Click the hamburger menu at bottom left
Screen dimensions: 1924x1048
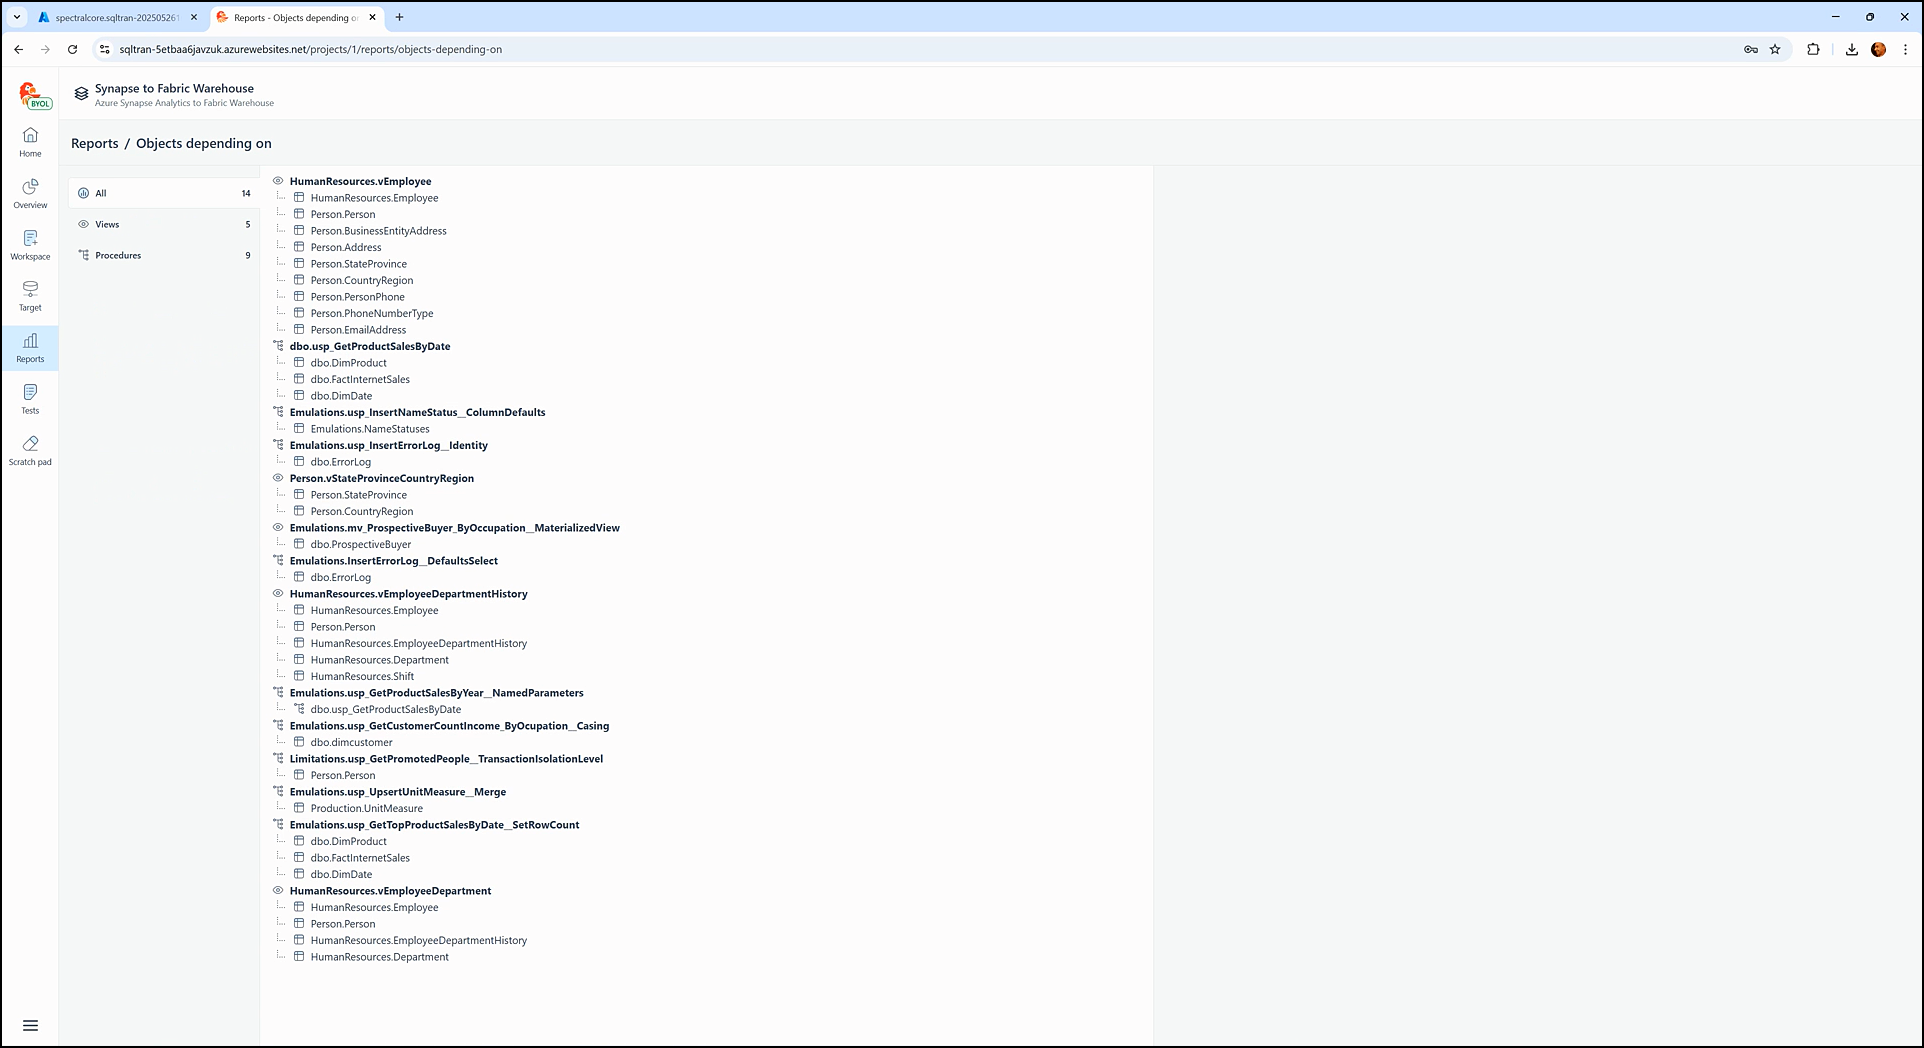click(30, 1025)
